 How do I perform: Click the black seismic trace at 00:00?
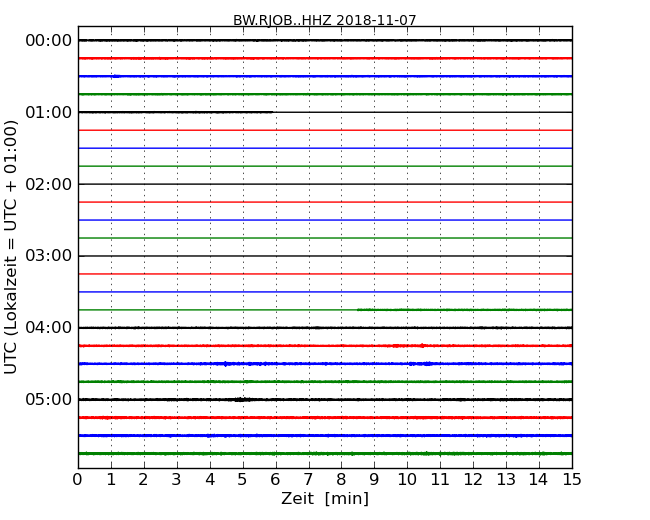click(x=325, y=40)
